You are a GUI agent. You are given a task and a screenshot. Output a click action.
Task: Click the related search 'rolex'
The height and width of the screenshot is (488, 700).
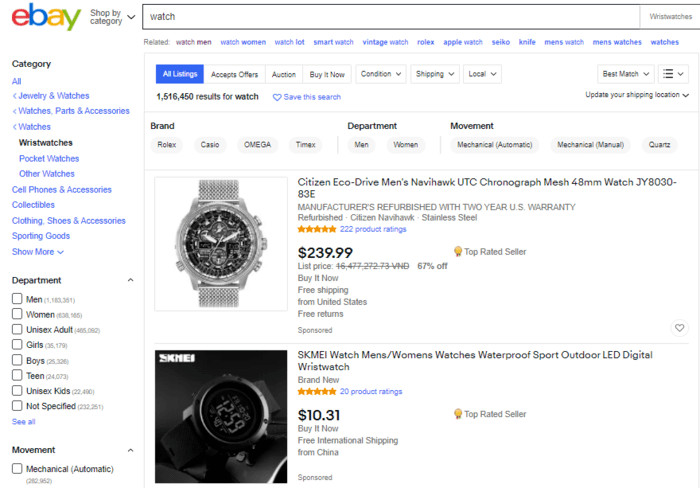[426, 42]
